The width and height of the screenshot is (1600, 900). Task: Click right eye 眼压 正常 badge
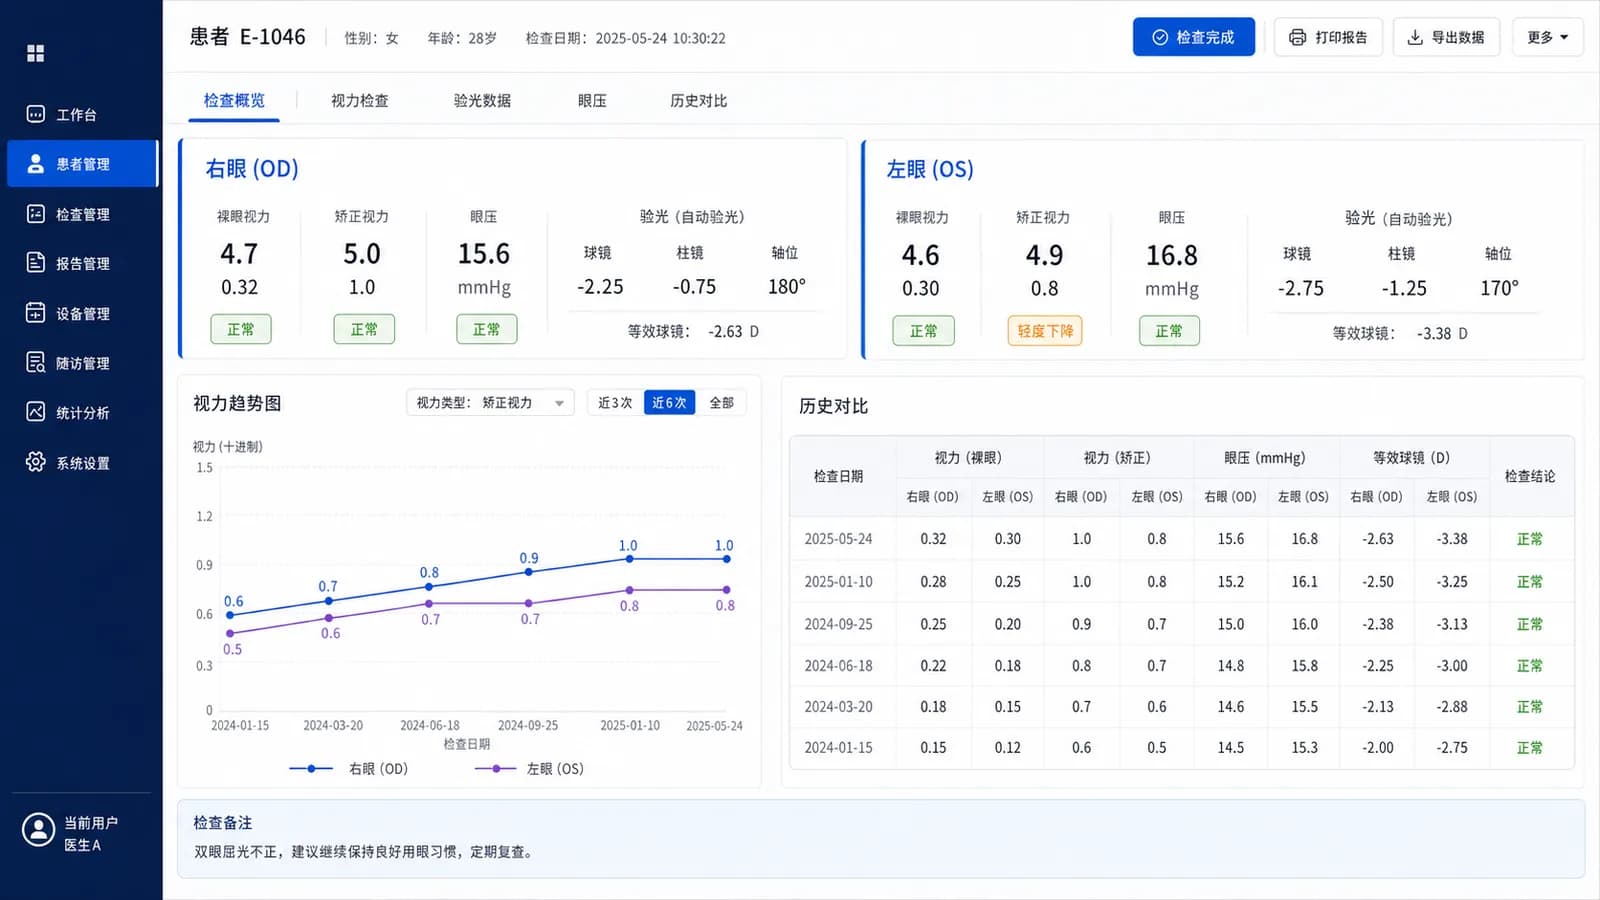coord(486,329)
